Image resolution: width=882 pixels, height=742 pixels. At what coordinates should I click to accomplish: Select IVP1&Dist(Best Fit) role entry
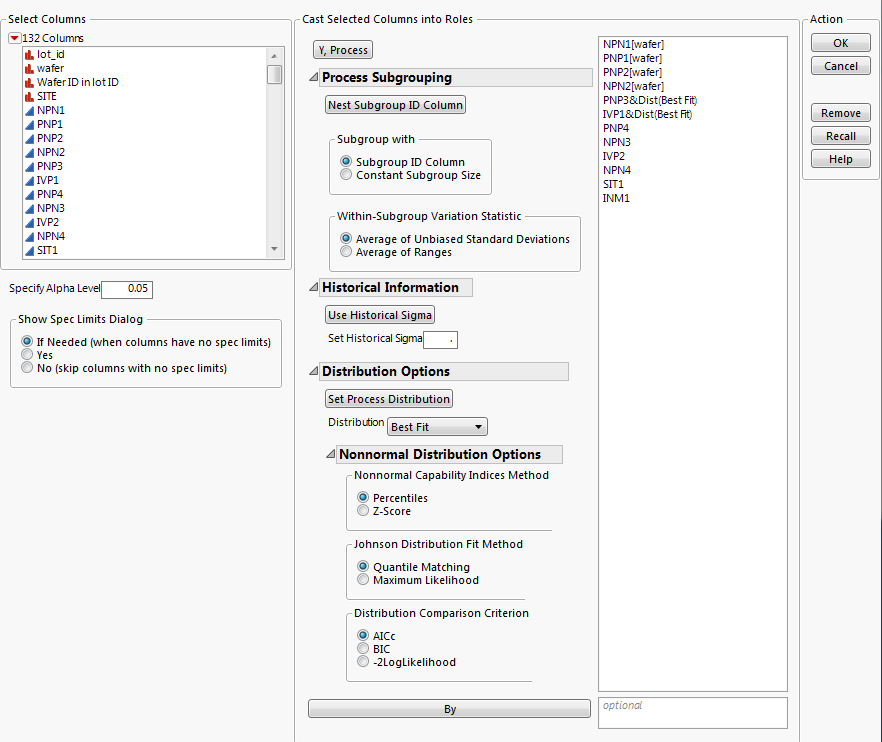647,114
